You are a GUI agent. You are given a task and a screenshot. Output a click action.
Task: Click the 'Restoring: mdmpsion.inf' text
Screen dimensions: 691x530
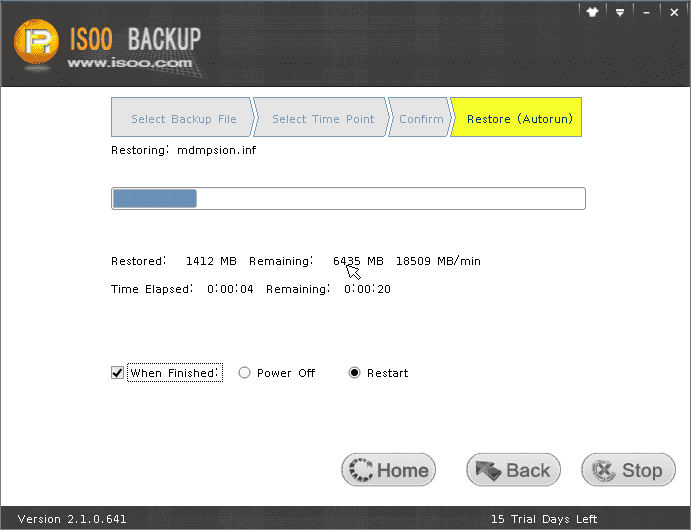click(183, 150)
